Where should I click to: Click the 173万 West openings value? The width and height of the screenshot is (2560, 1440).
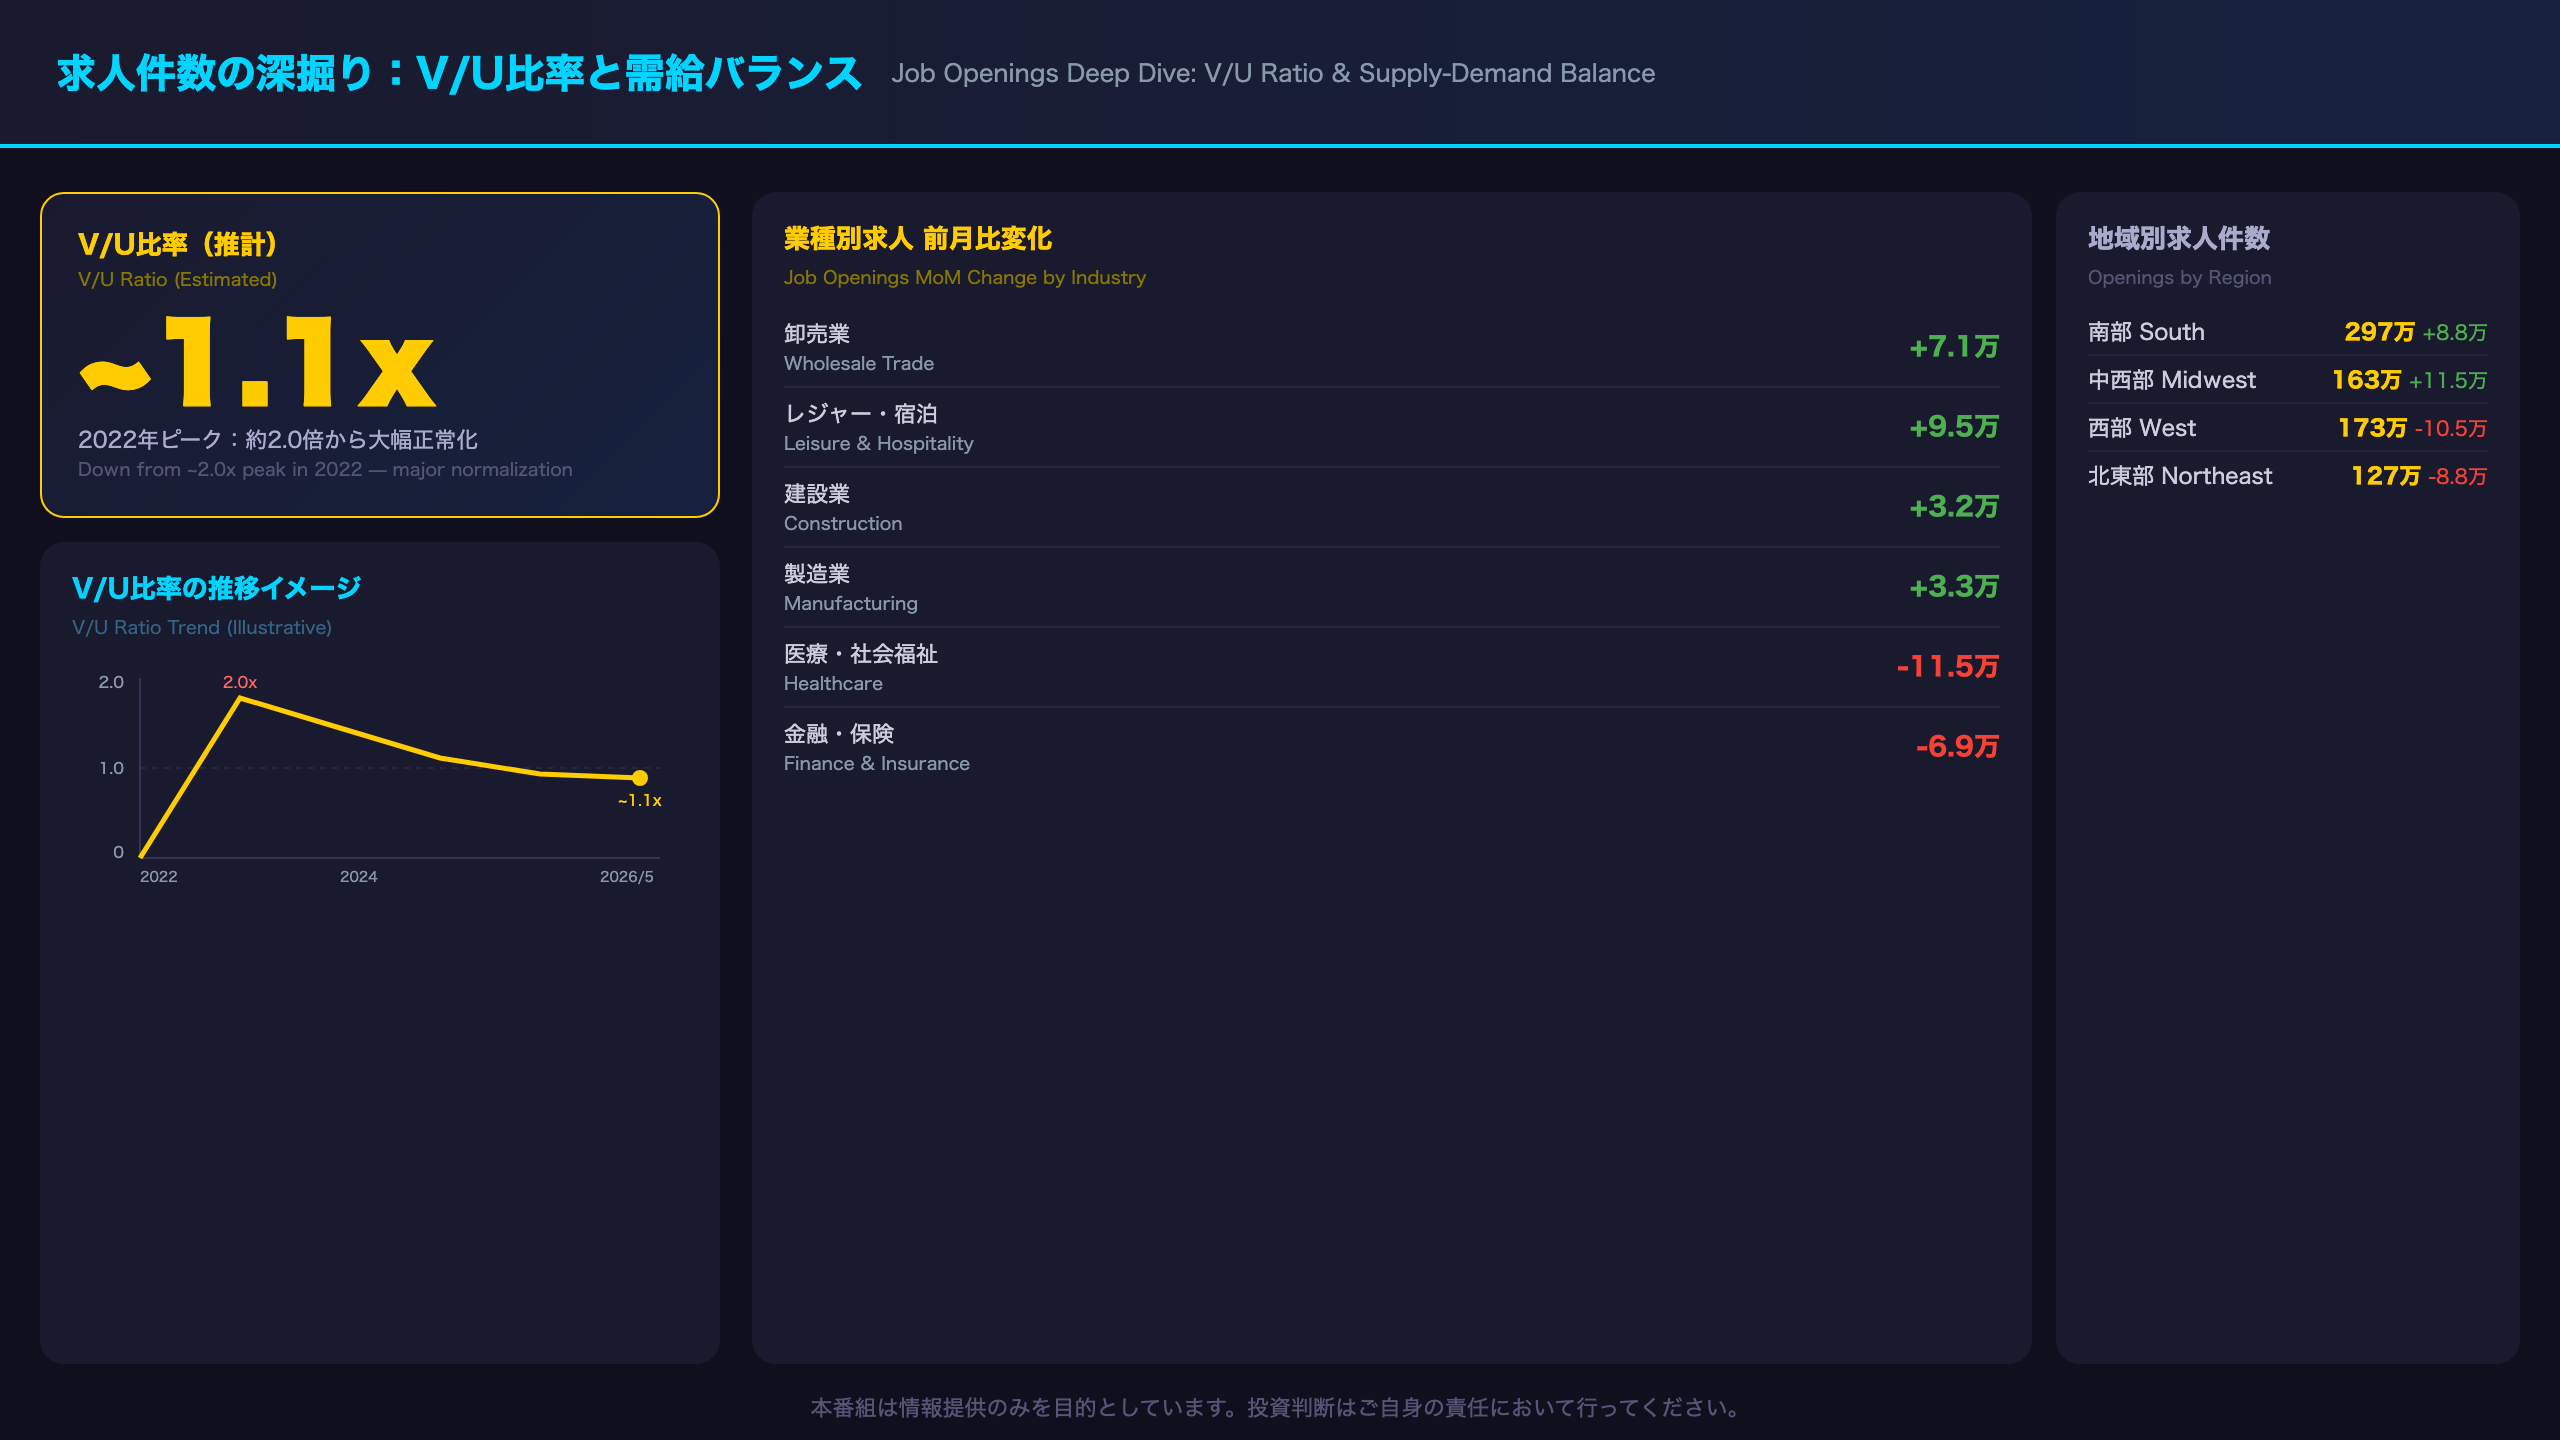coord(2373,428)
